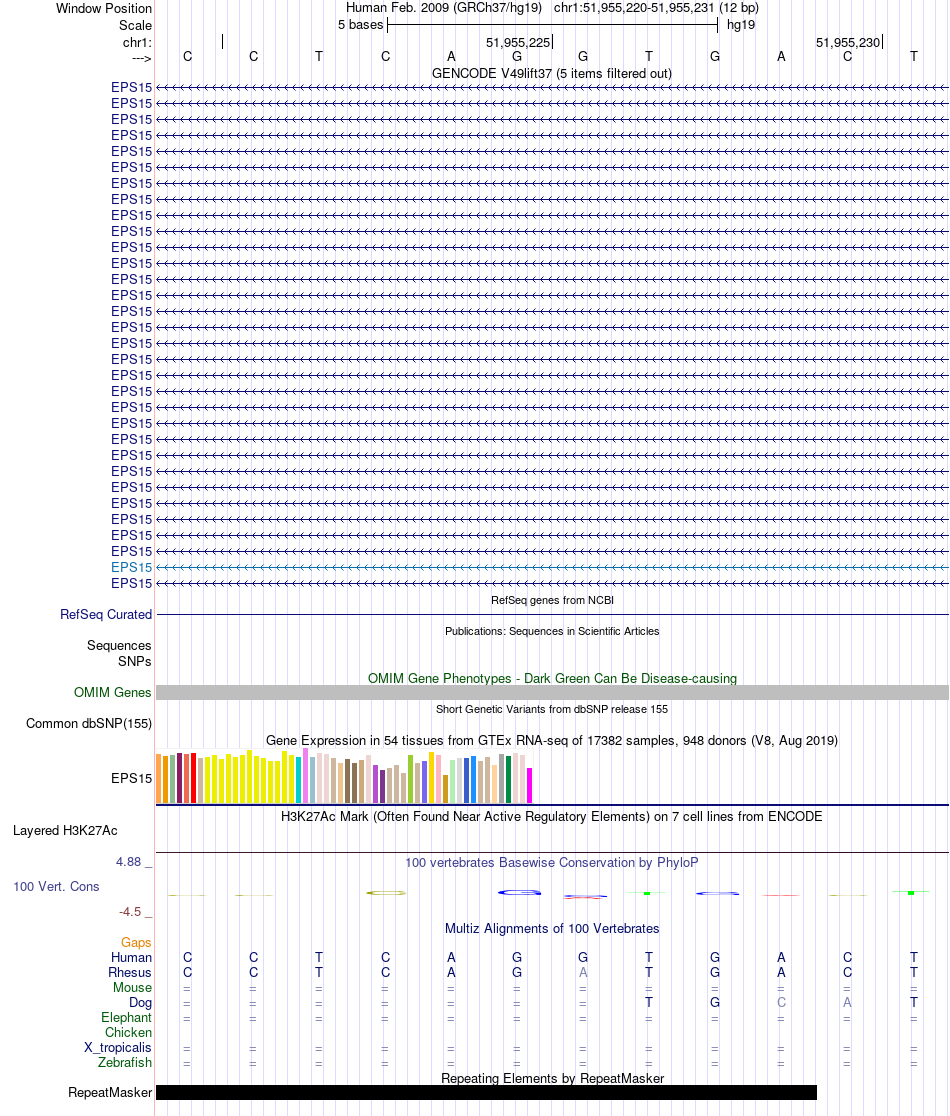Open the GTEx Gene Expression track title

point(551,740)
